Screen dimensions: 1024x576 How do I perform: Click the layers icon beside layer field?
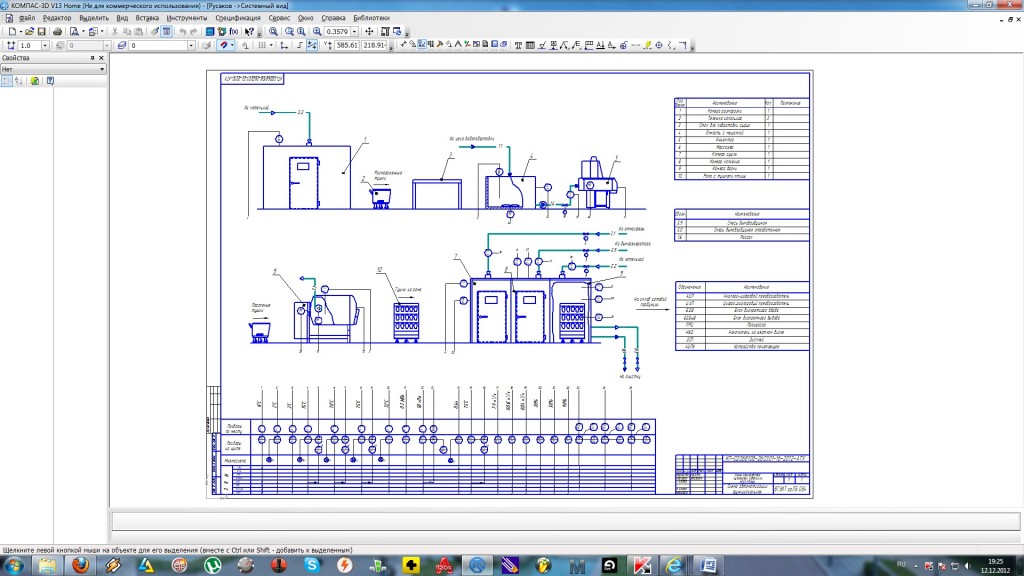(x=121, y=45)
